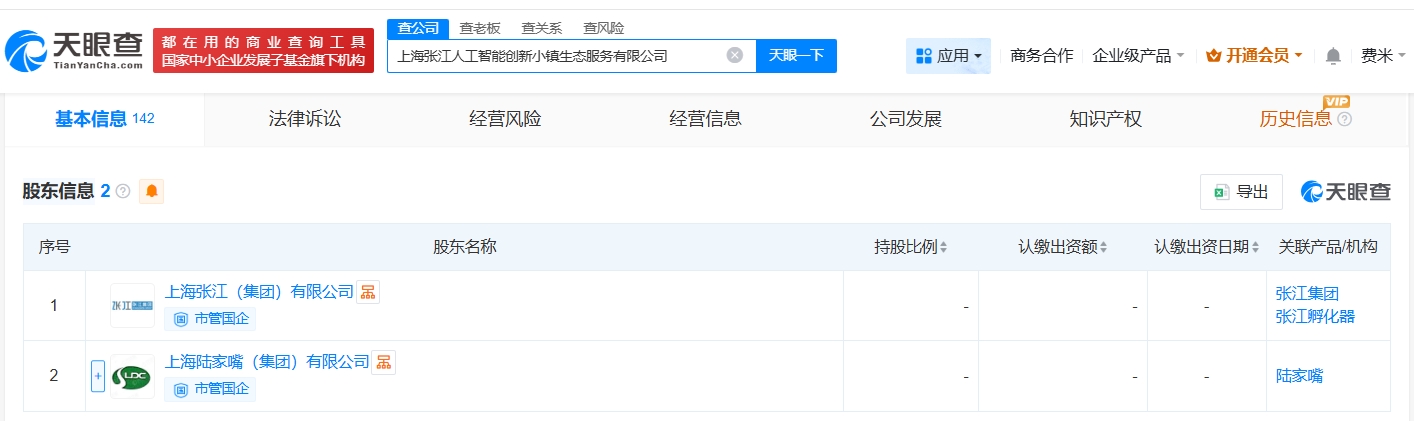Expand row 2 with the plus button
Viewport: 1414px width, 421px height.
(98, 376)
